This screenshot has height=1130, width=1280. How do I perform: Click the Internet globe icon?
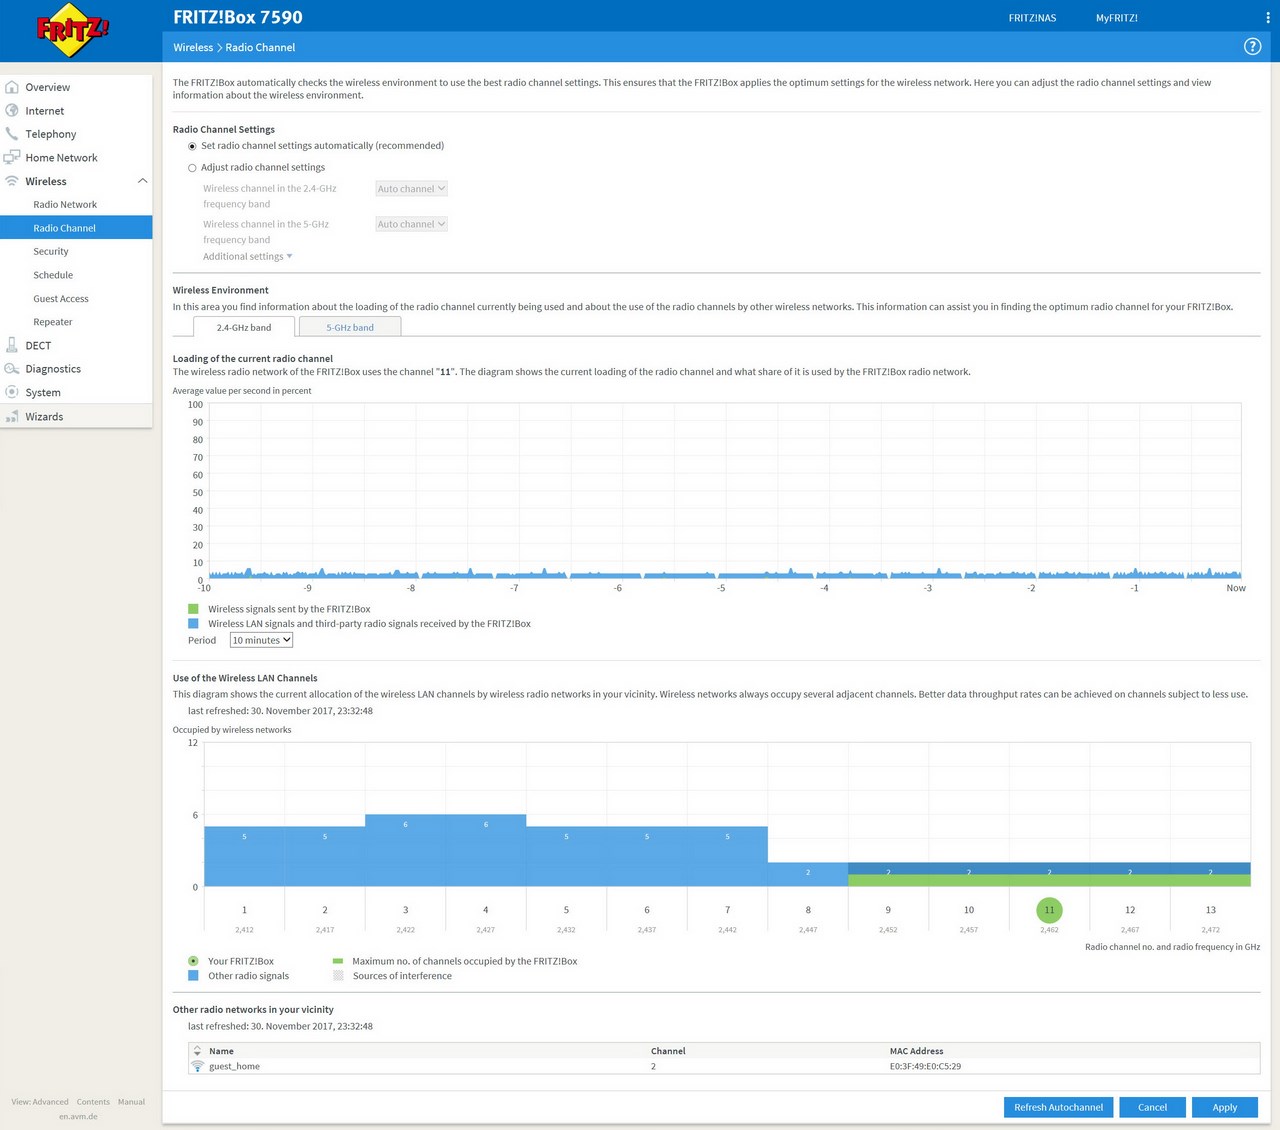12,110
